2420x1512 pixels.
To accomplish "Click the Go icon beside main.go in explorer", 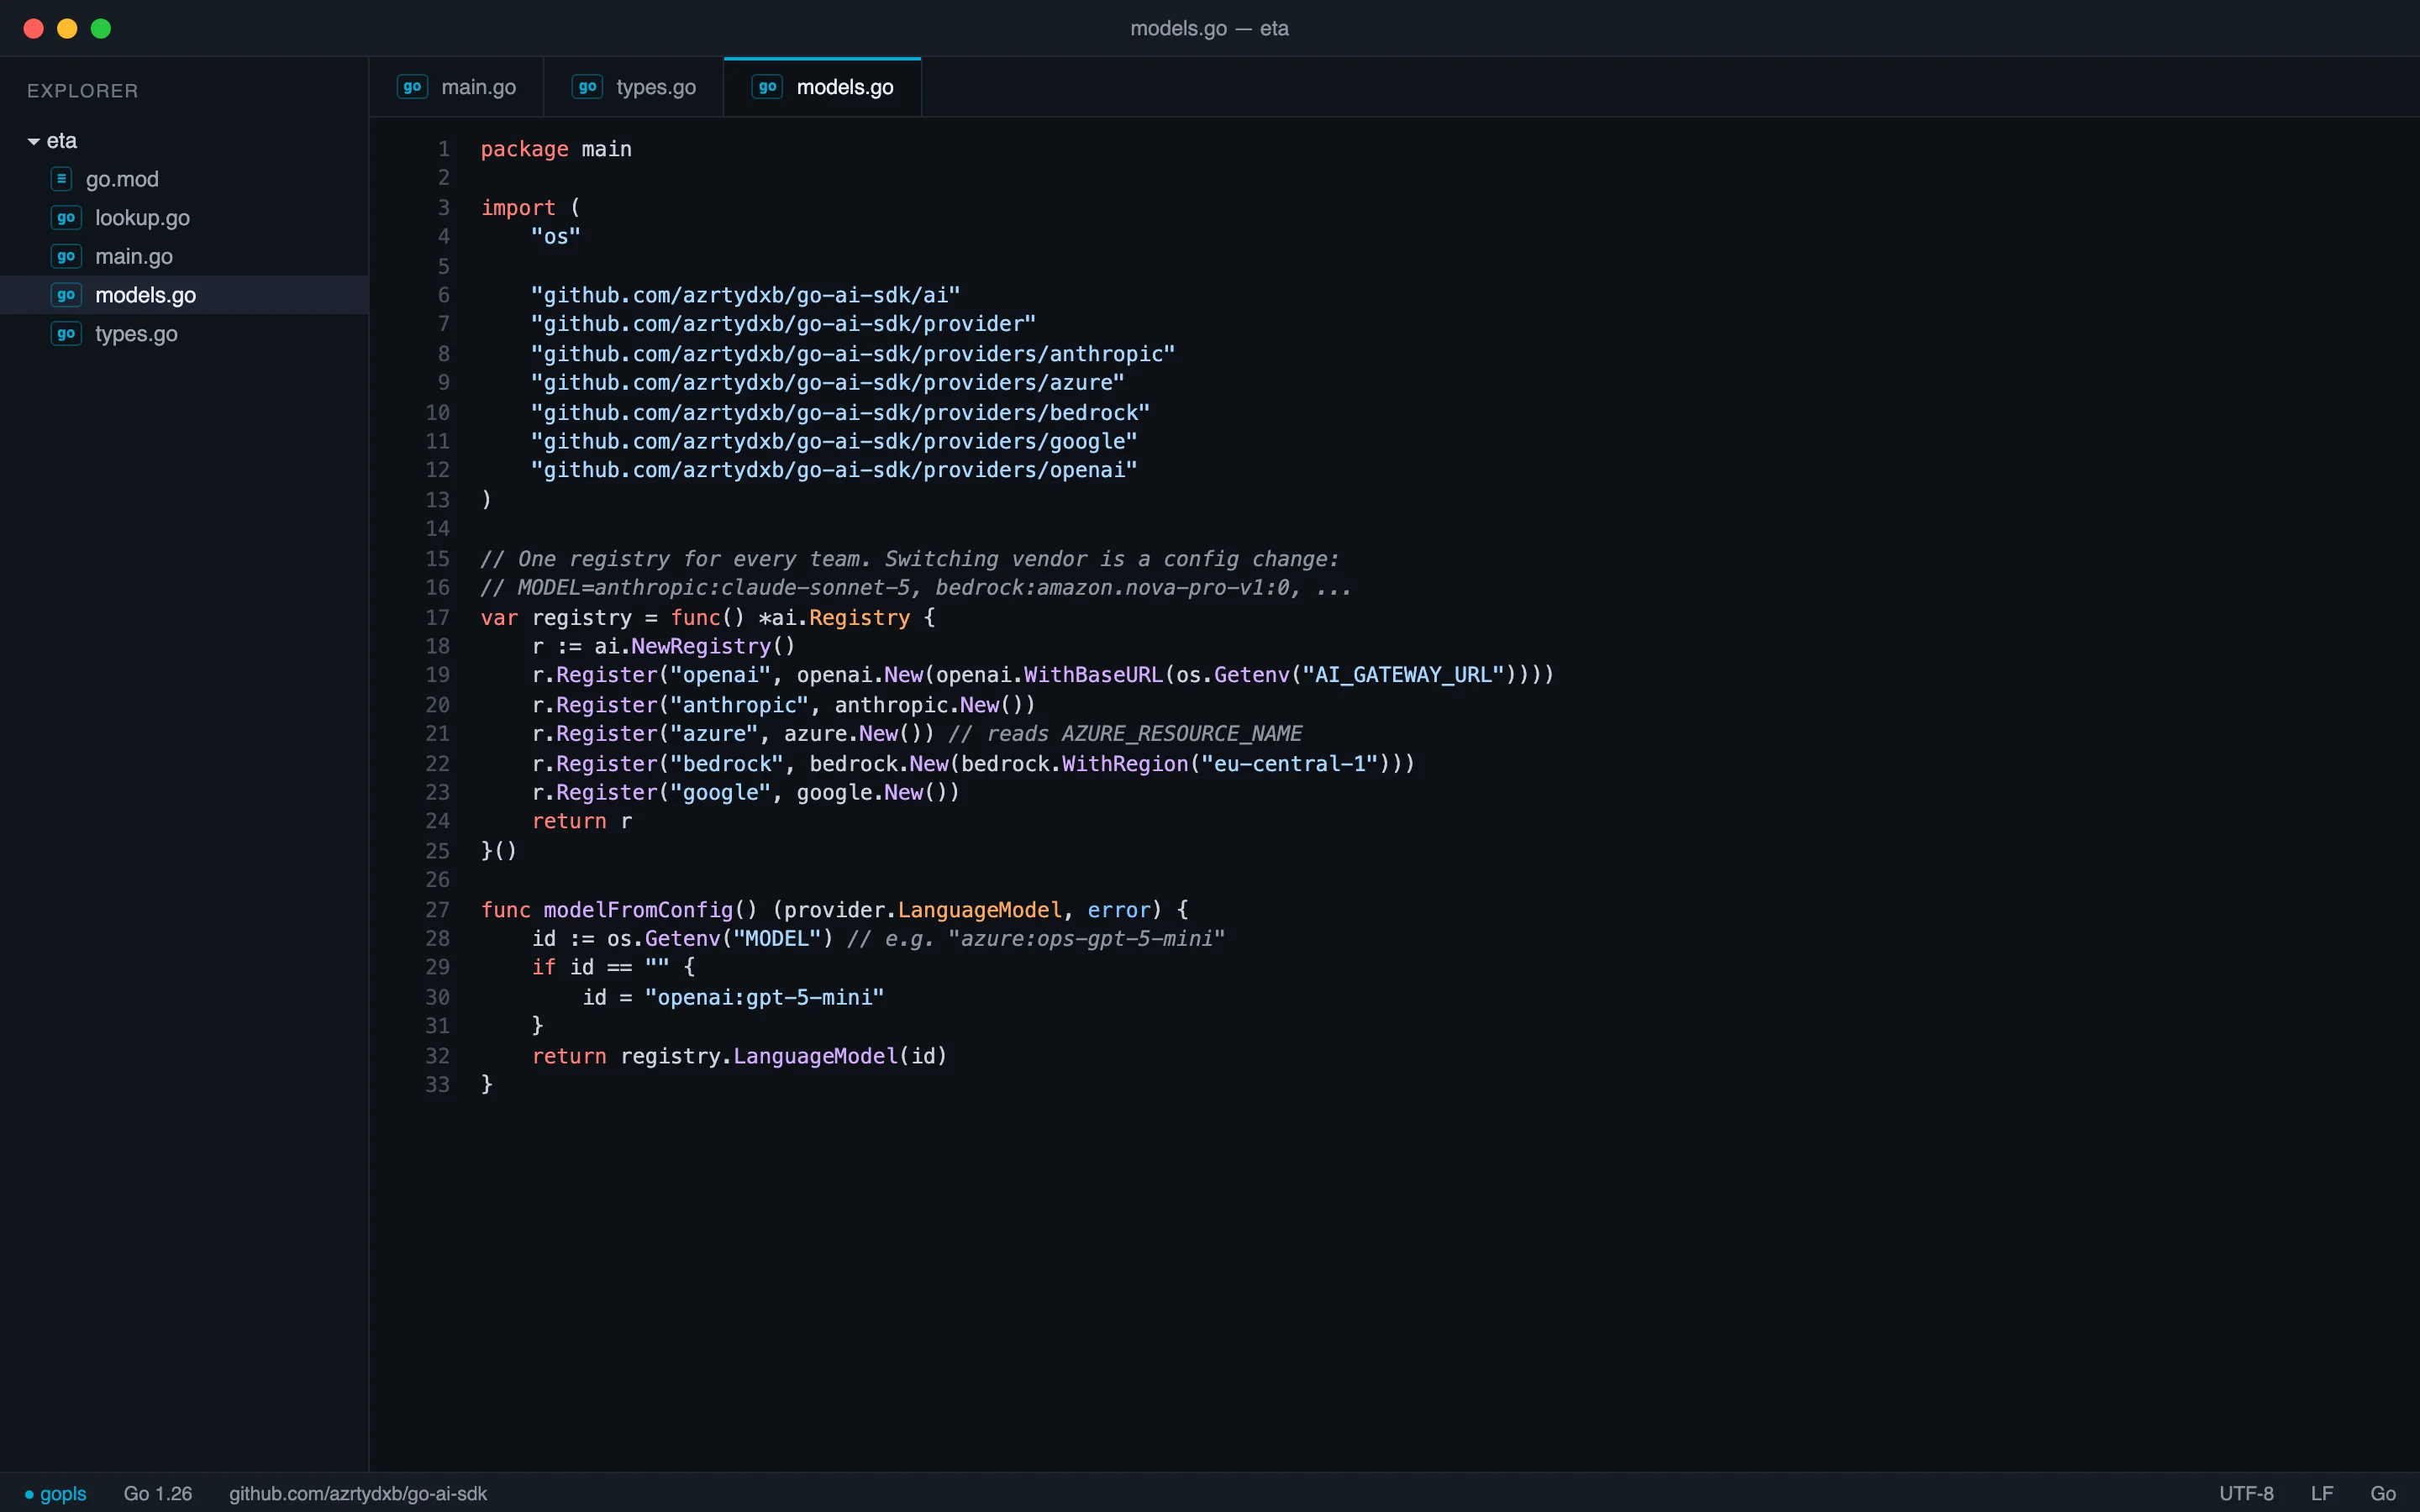I will pos(66,256).
